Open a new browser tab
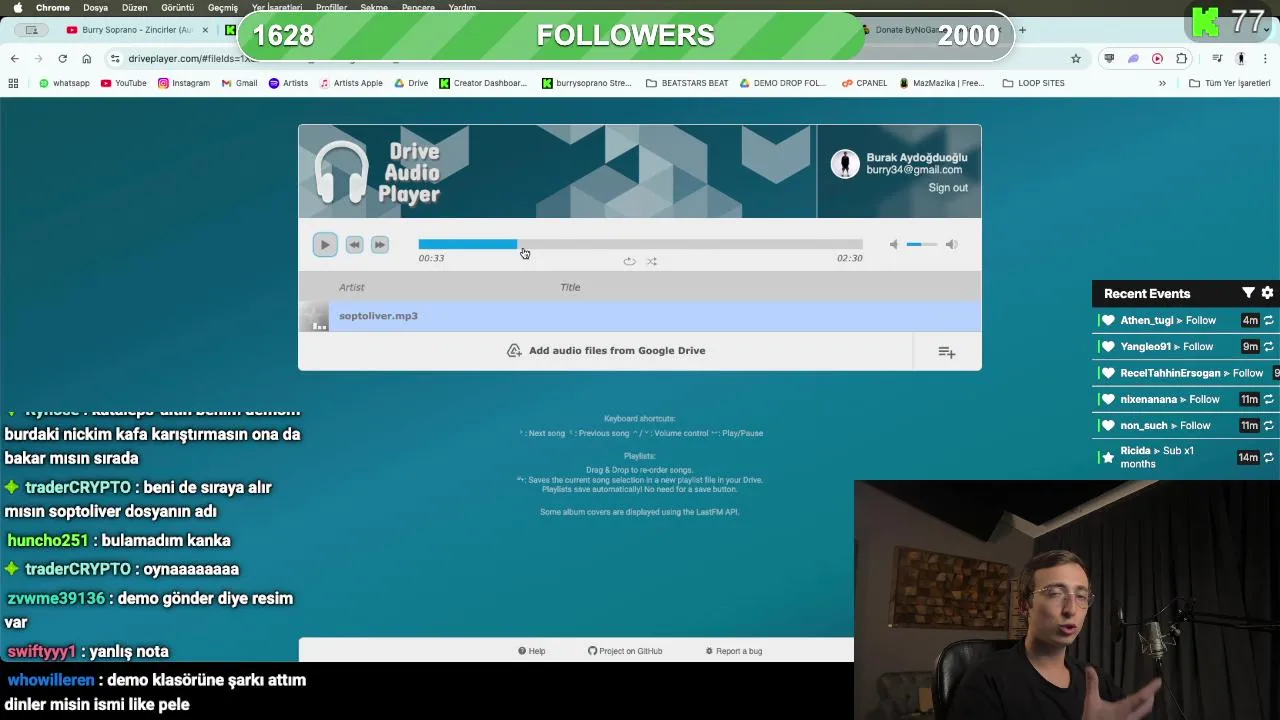Screen dimensions: 1280x720 coord(1022,30)
